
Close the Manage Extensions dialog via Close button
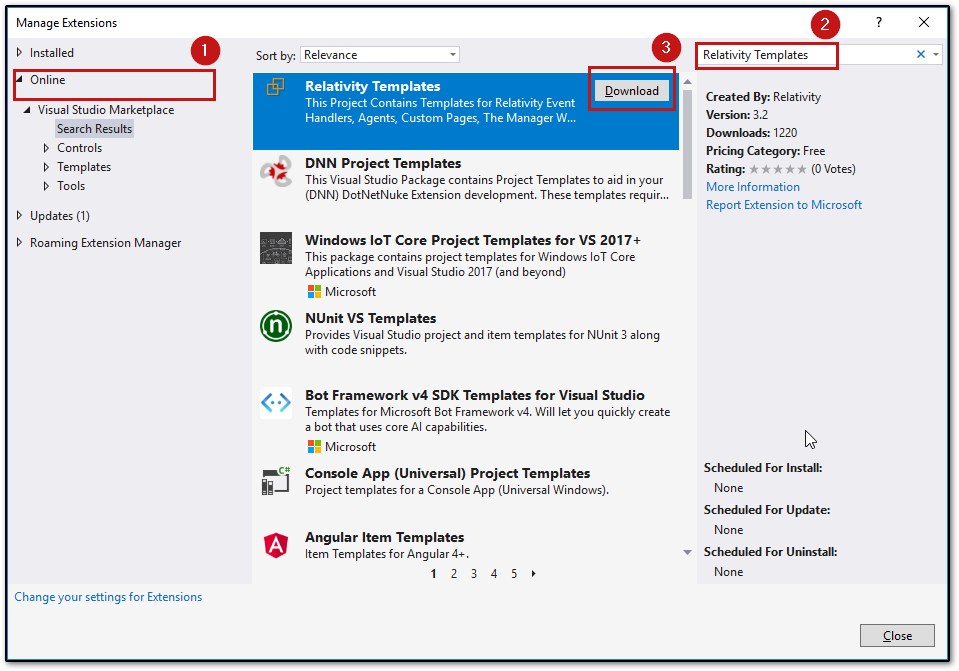(897, 636)
